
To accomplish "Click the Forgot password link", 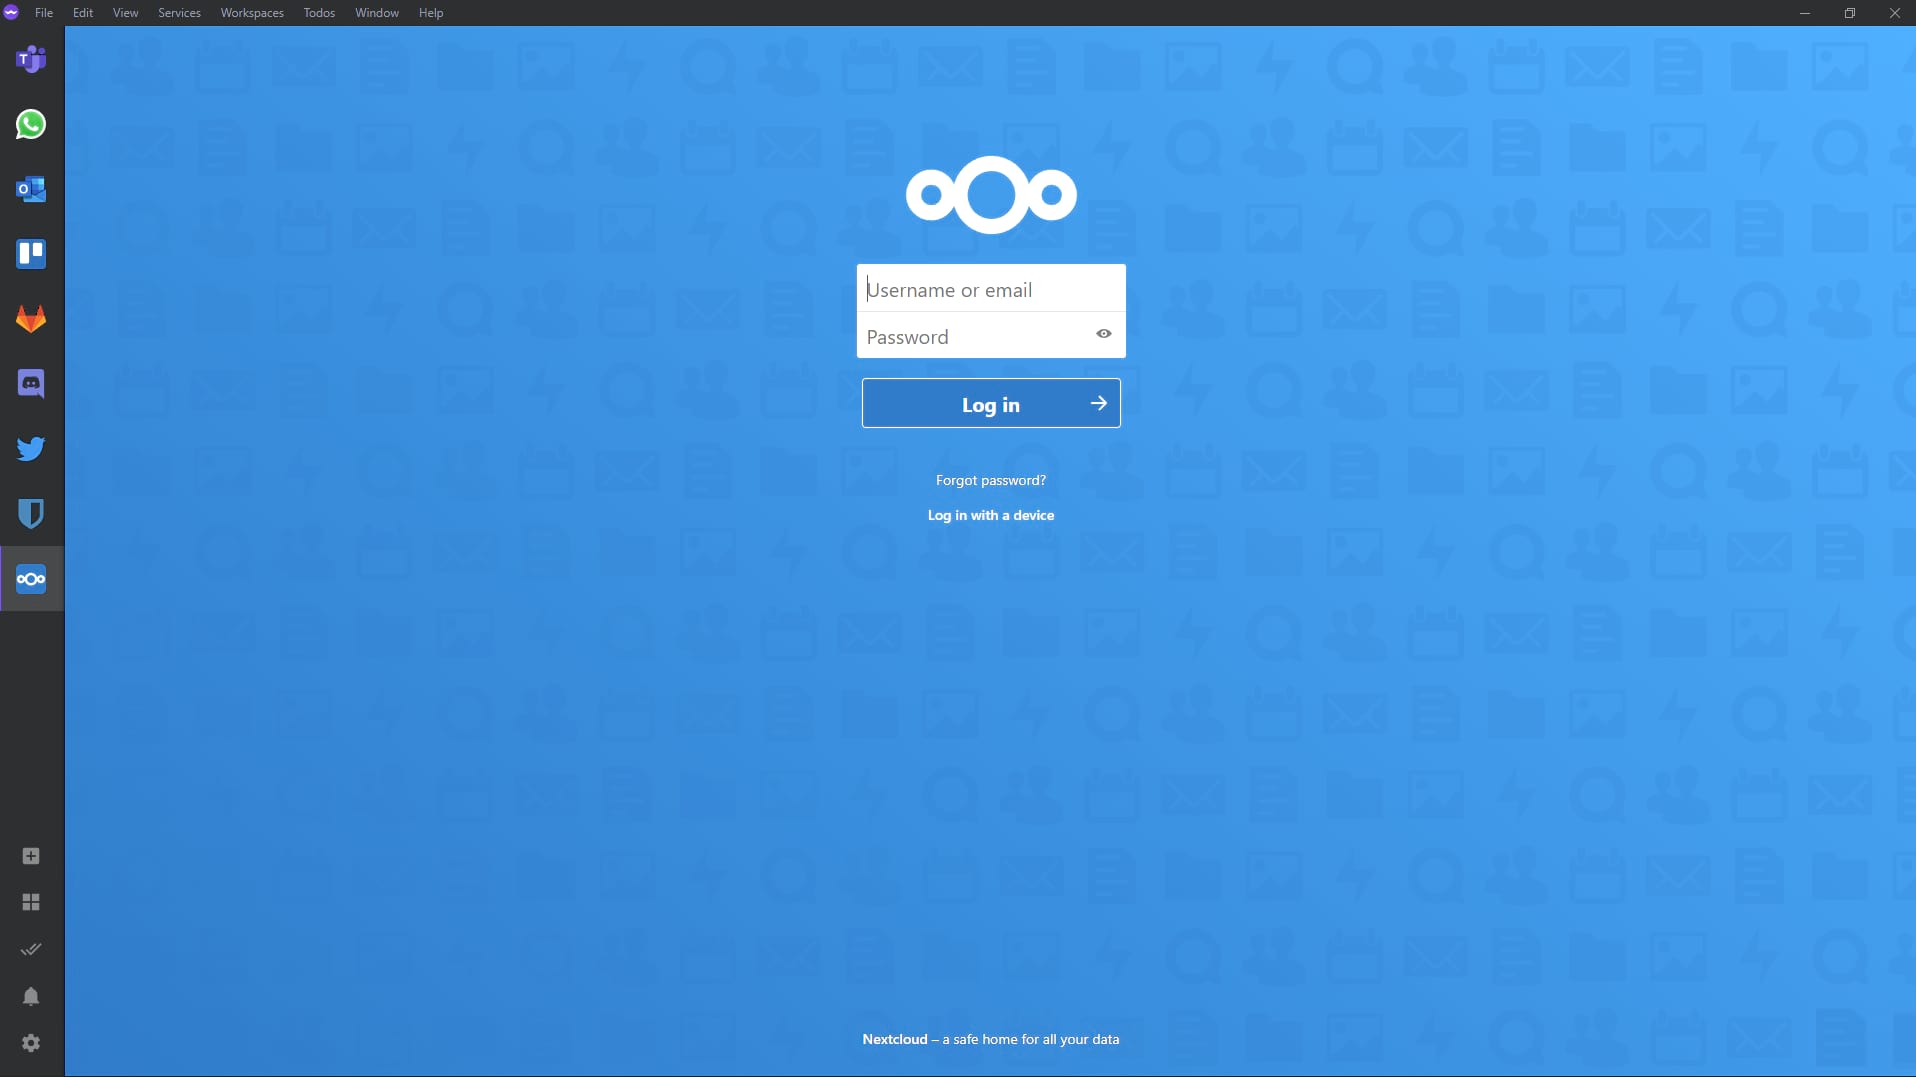I will point(990,480).
